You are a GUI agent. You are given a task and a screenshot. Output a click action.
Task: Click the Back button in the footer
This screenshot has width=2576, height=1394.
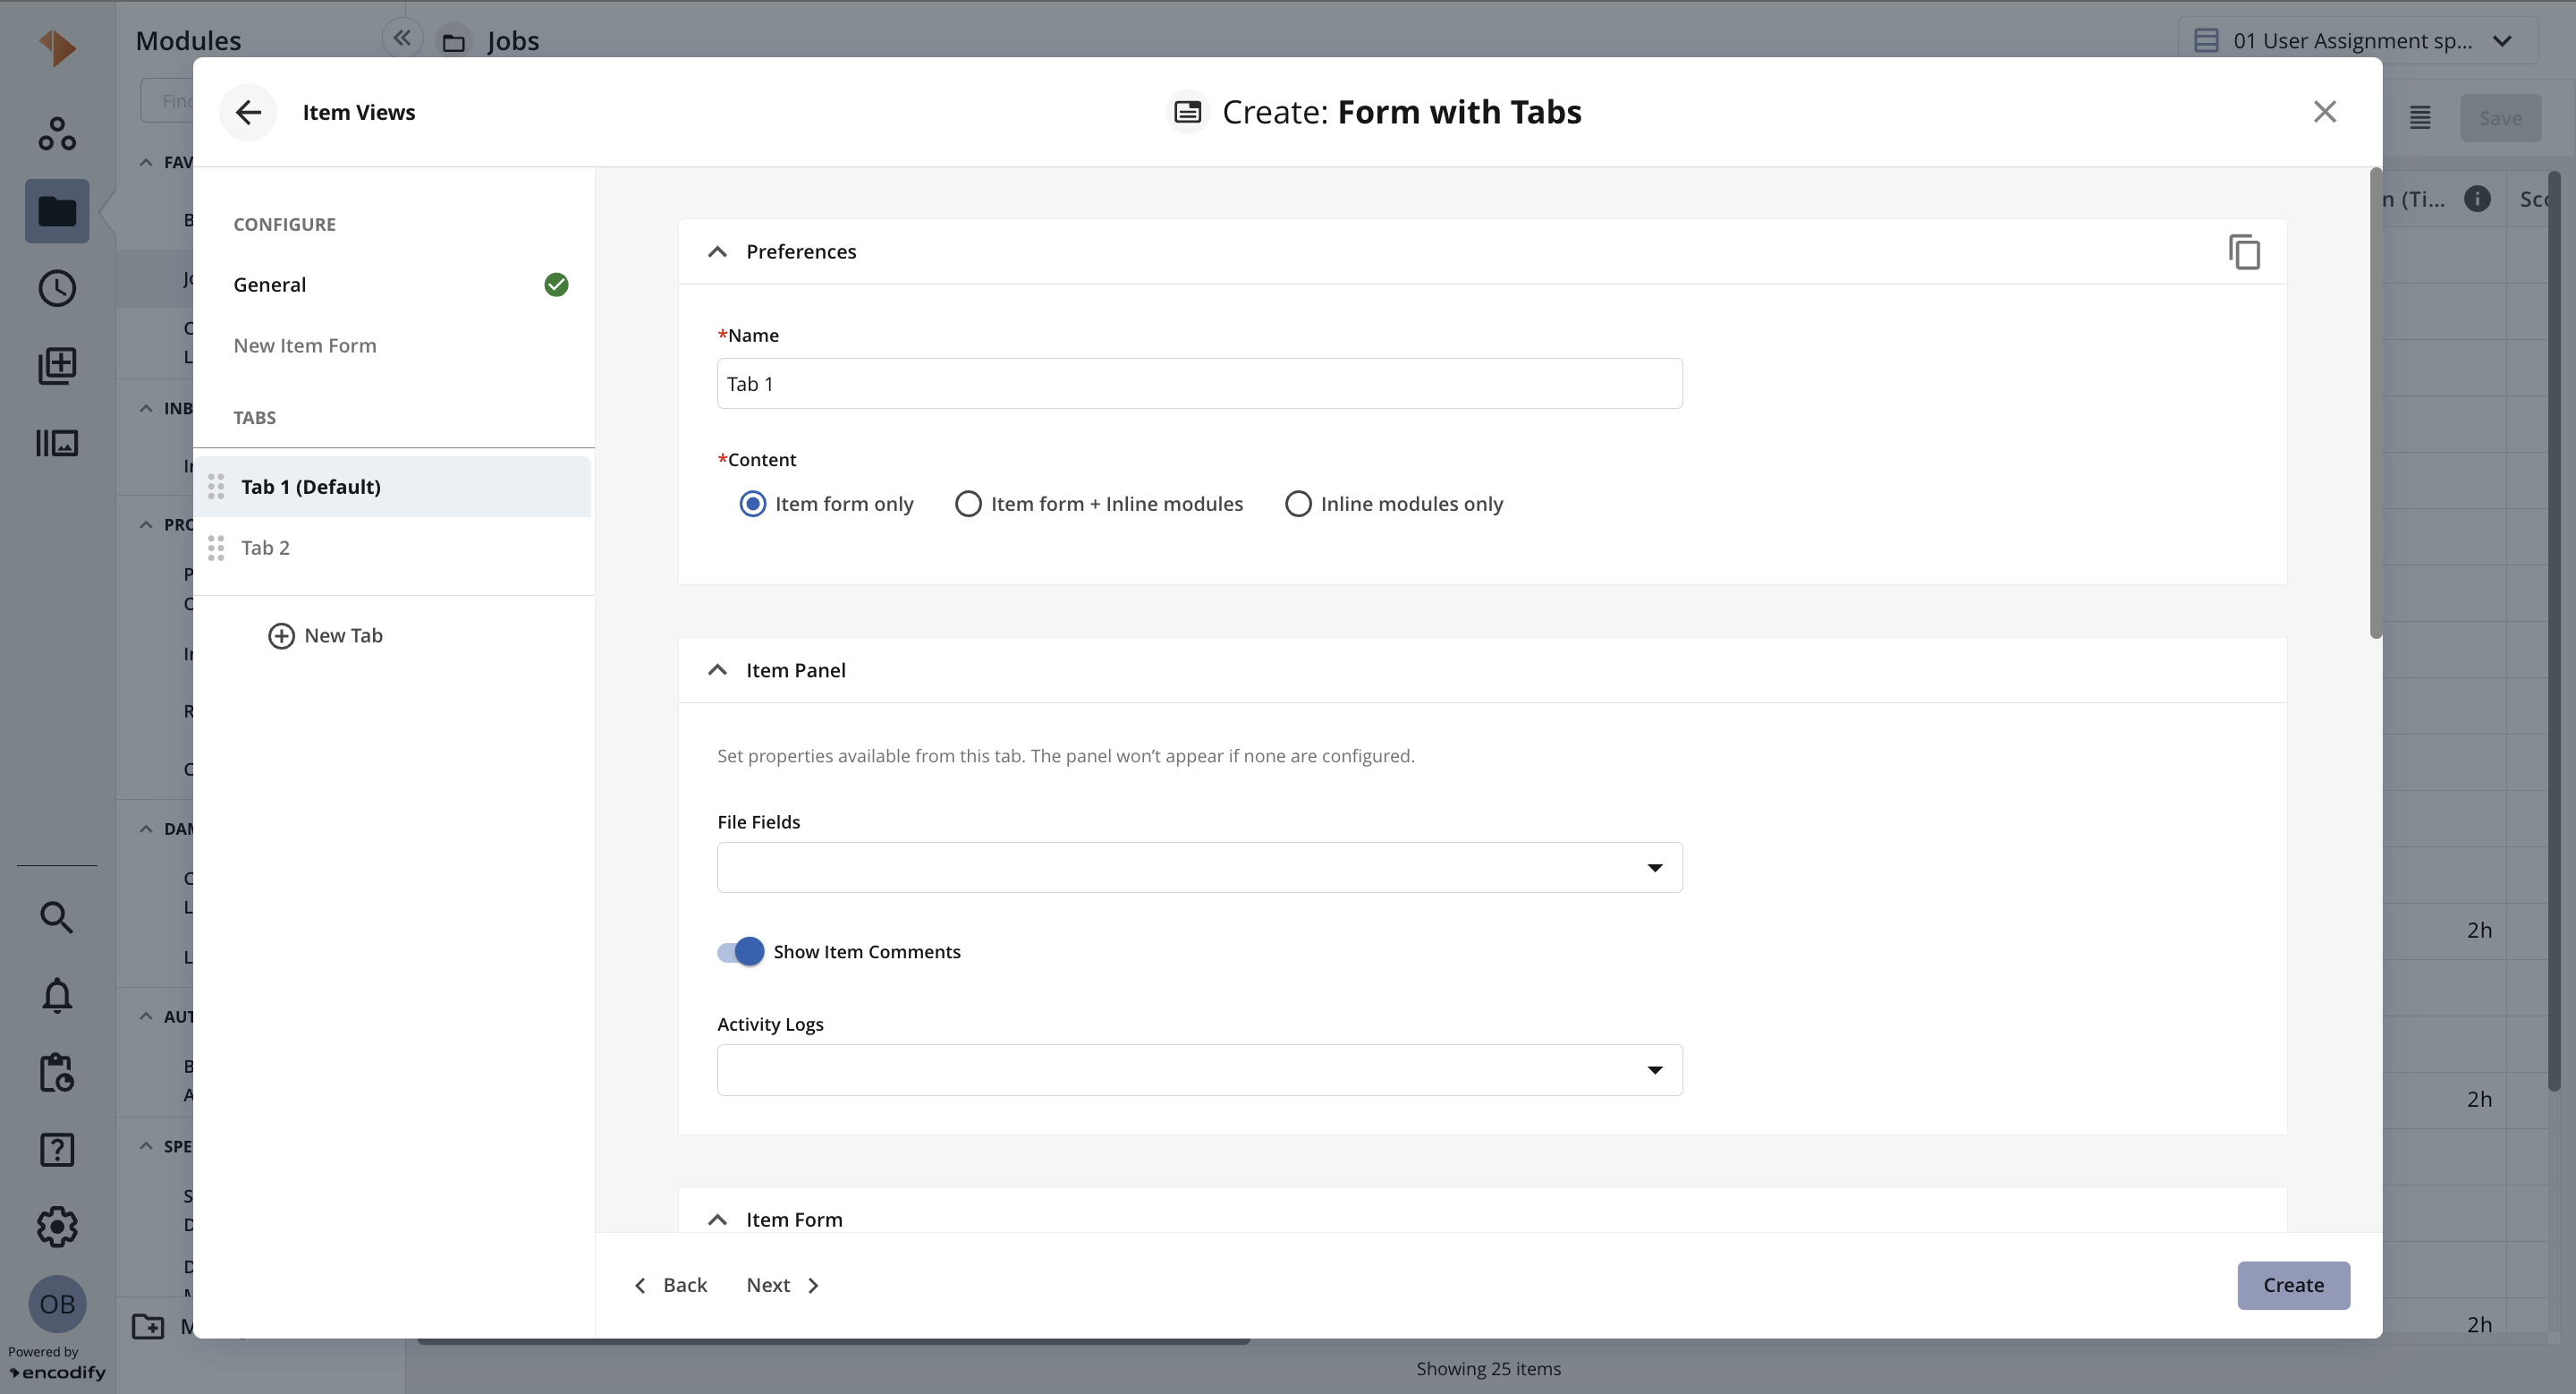(670, 1286)
